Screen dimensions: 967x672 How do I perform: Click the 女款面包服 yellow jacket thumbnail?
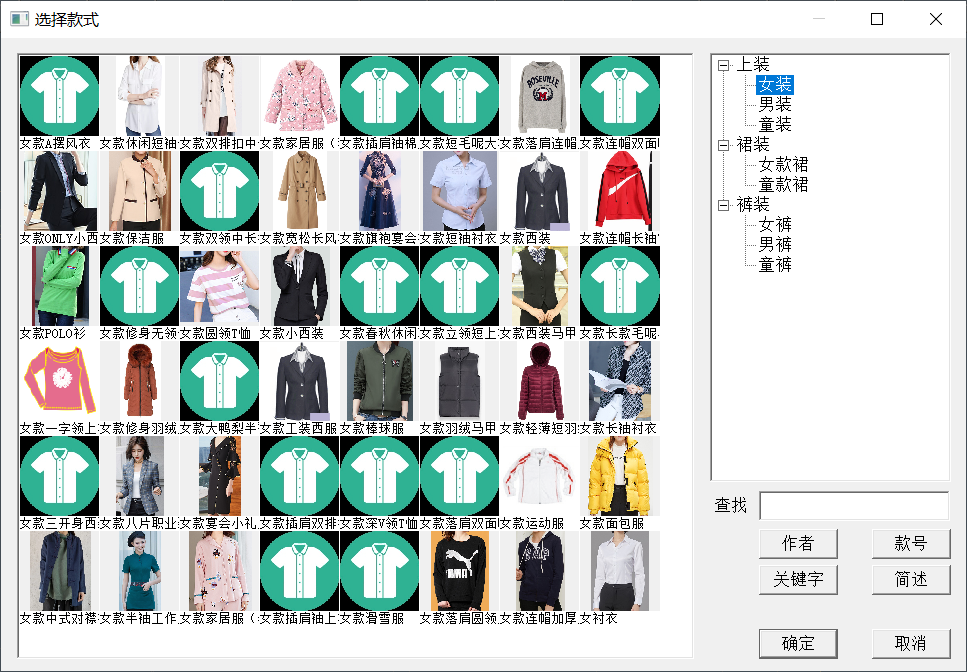[619, 475]
